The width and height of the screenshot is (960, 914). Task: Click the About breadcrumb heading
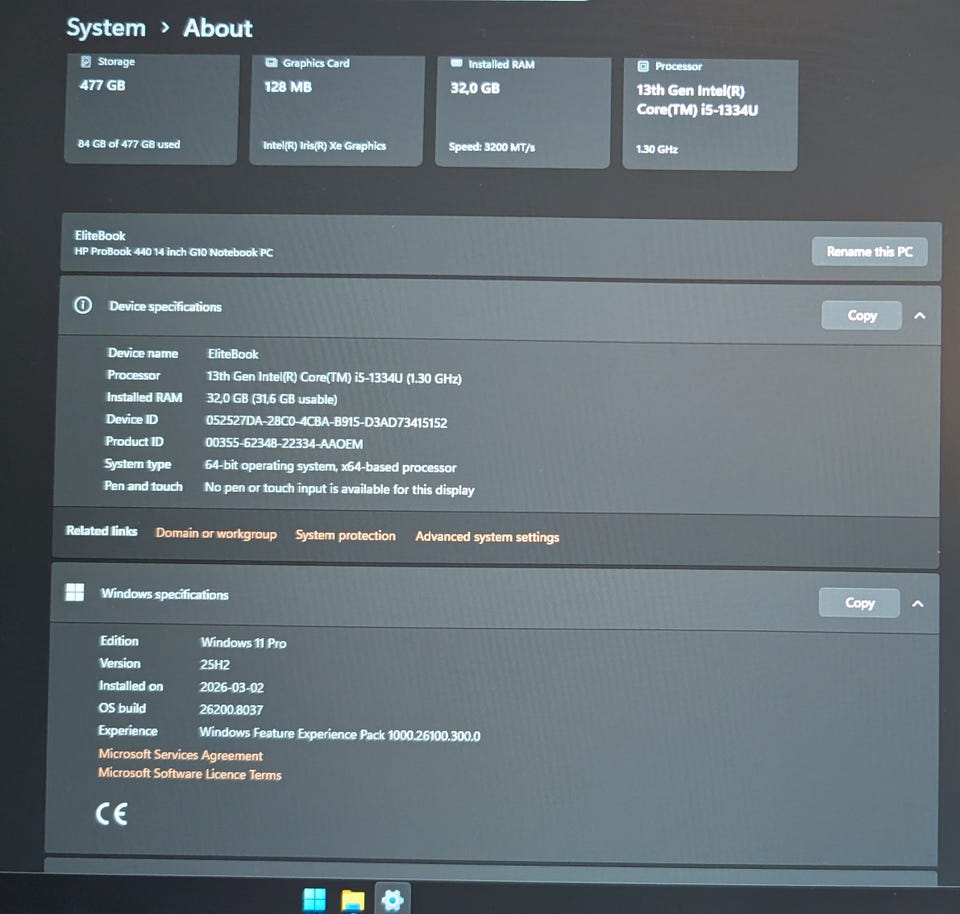(218, 28)
